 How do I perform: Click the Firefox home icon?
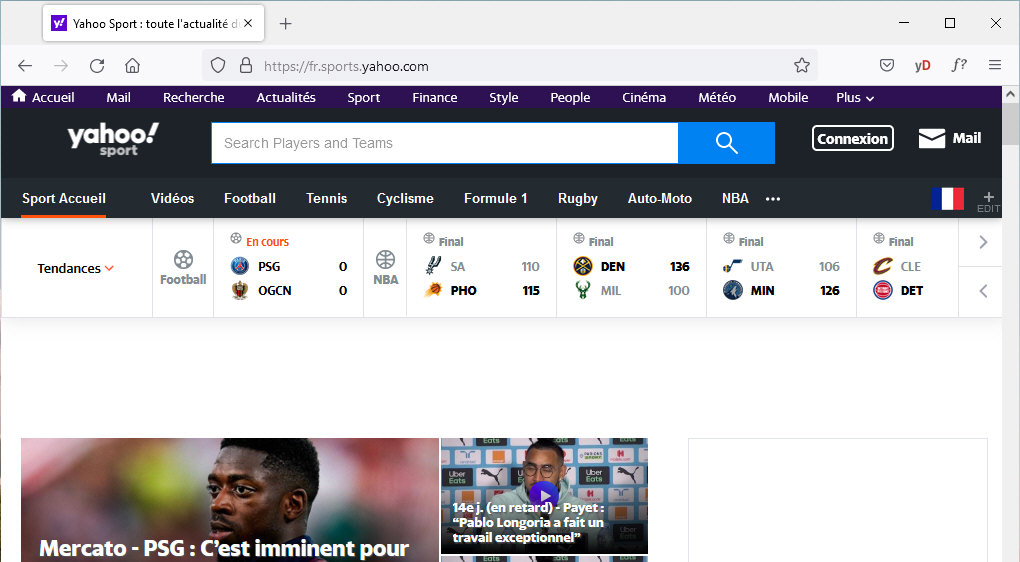(132, 66)
